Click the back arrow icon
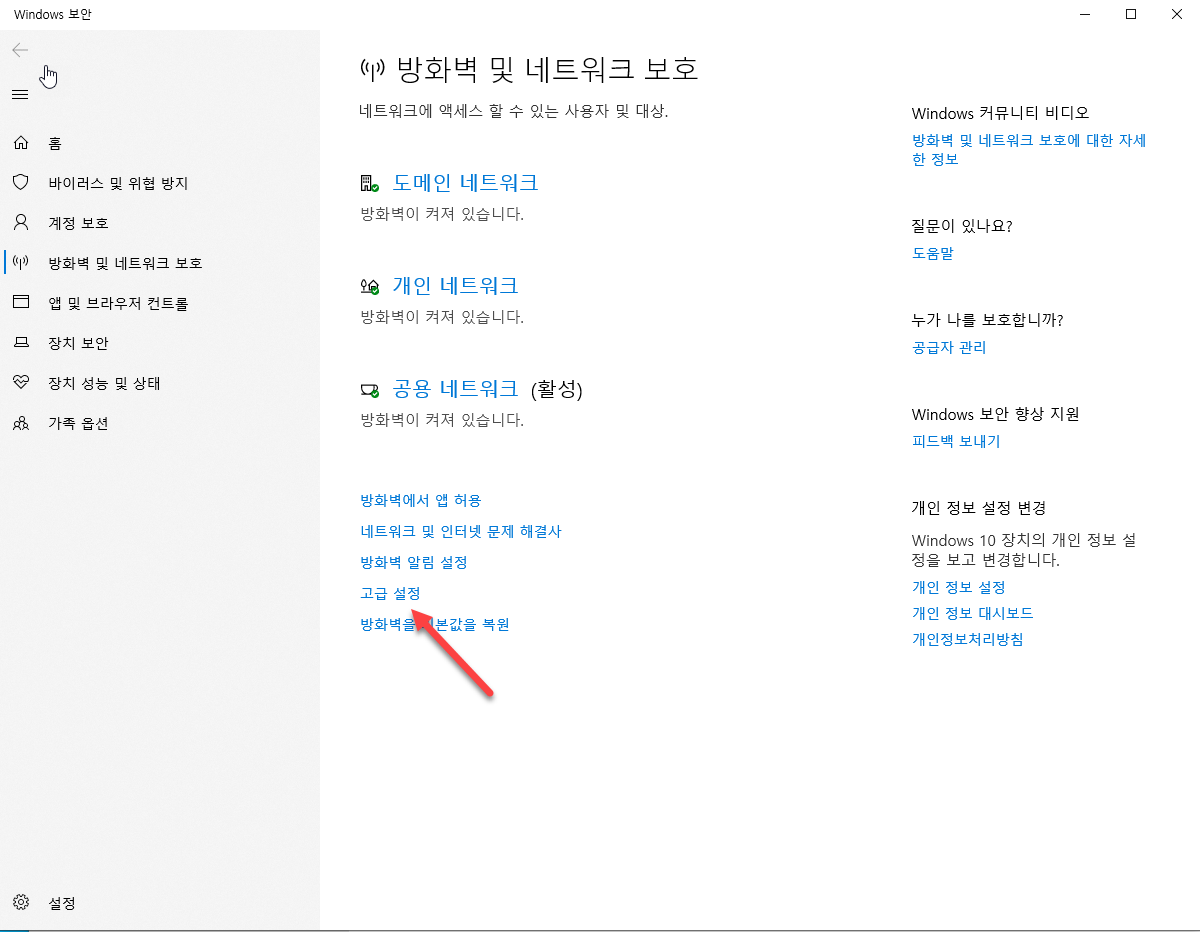 [x=20, y=50]
